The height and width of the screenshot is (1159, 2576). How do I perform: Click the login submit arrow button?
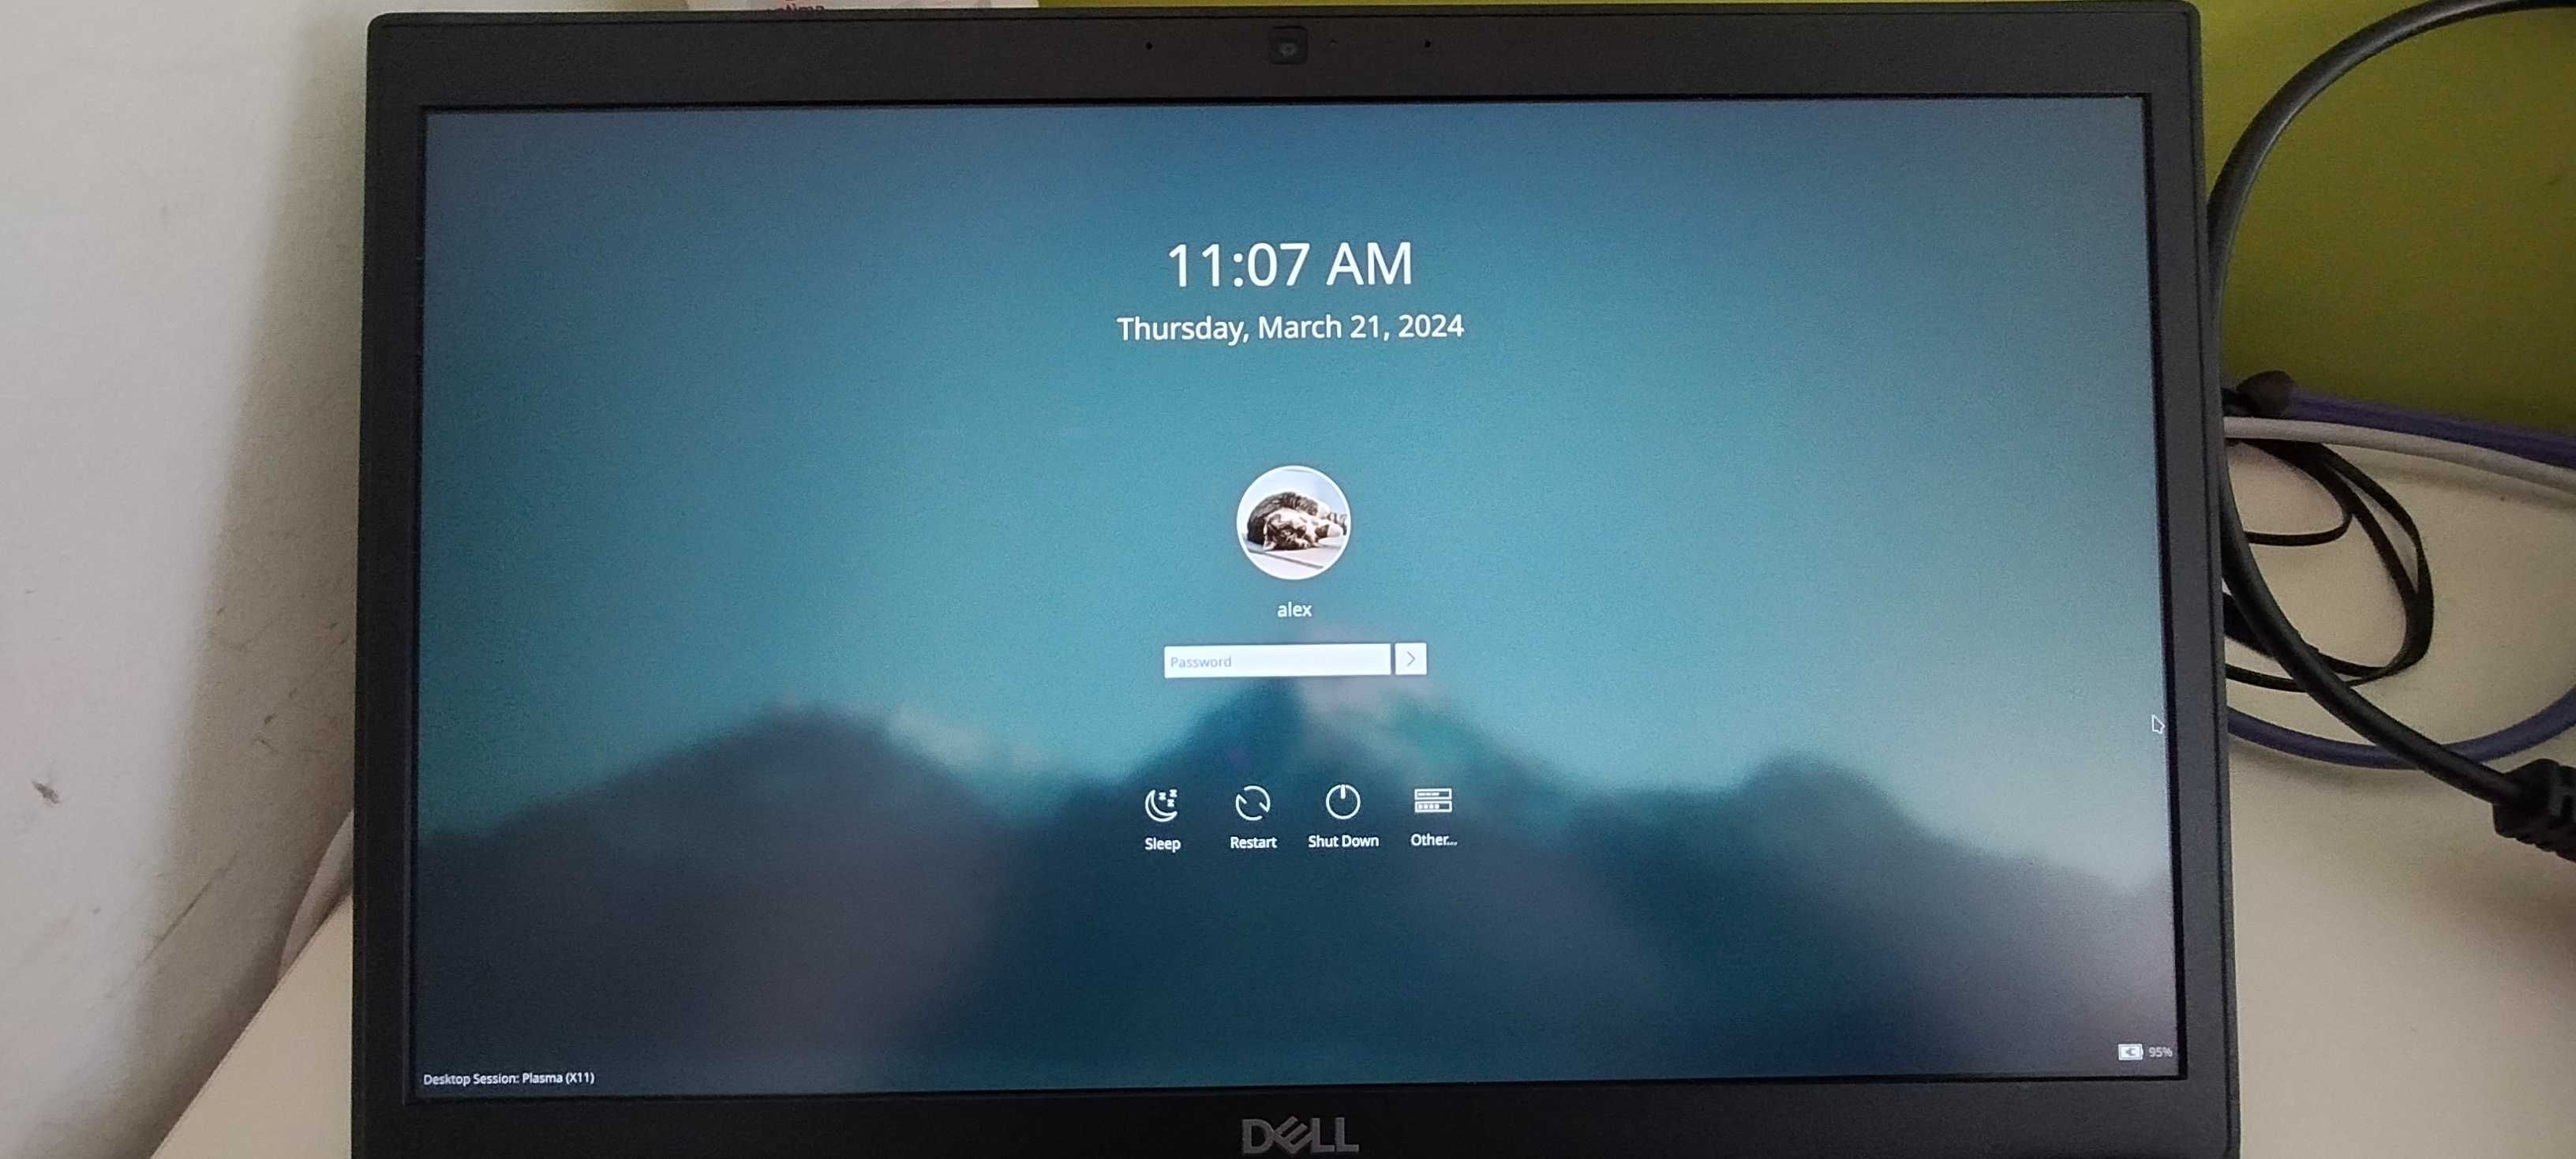point(1410,659)
